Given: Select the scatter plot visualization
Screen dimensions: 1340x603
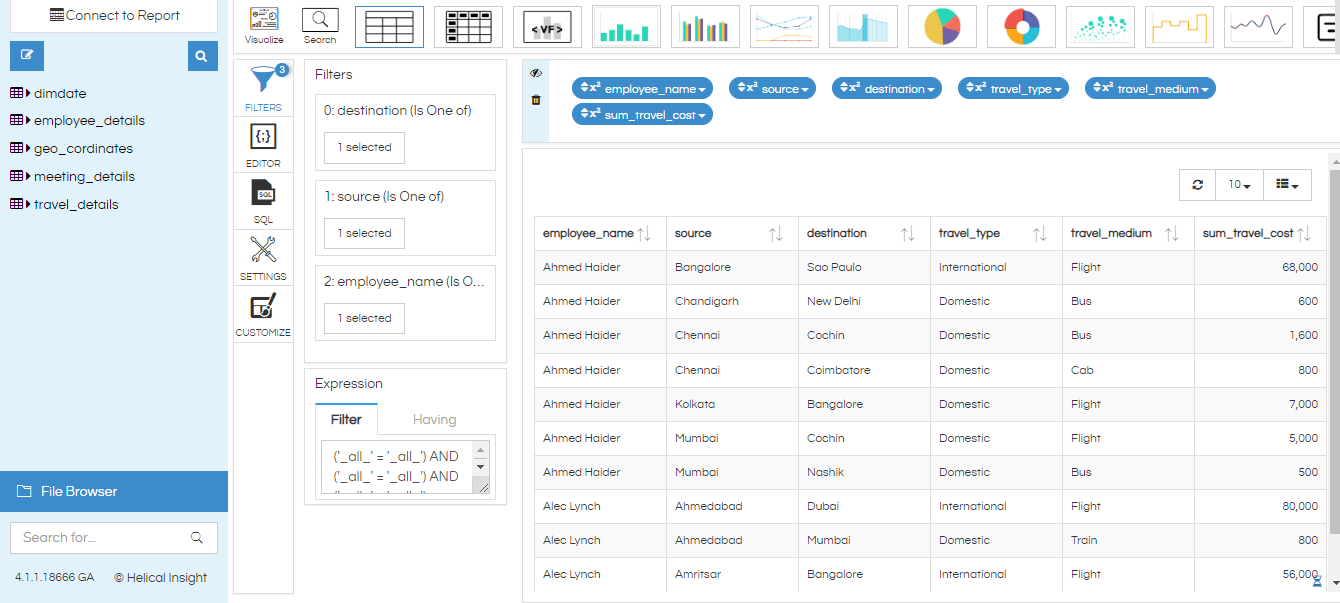Looking at the screenshot, I should coord(1100,27).
